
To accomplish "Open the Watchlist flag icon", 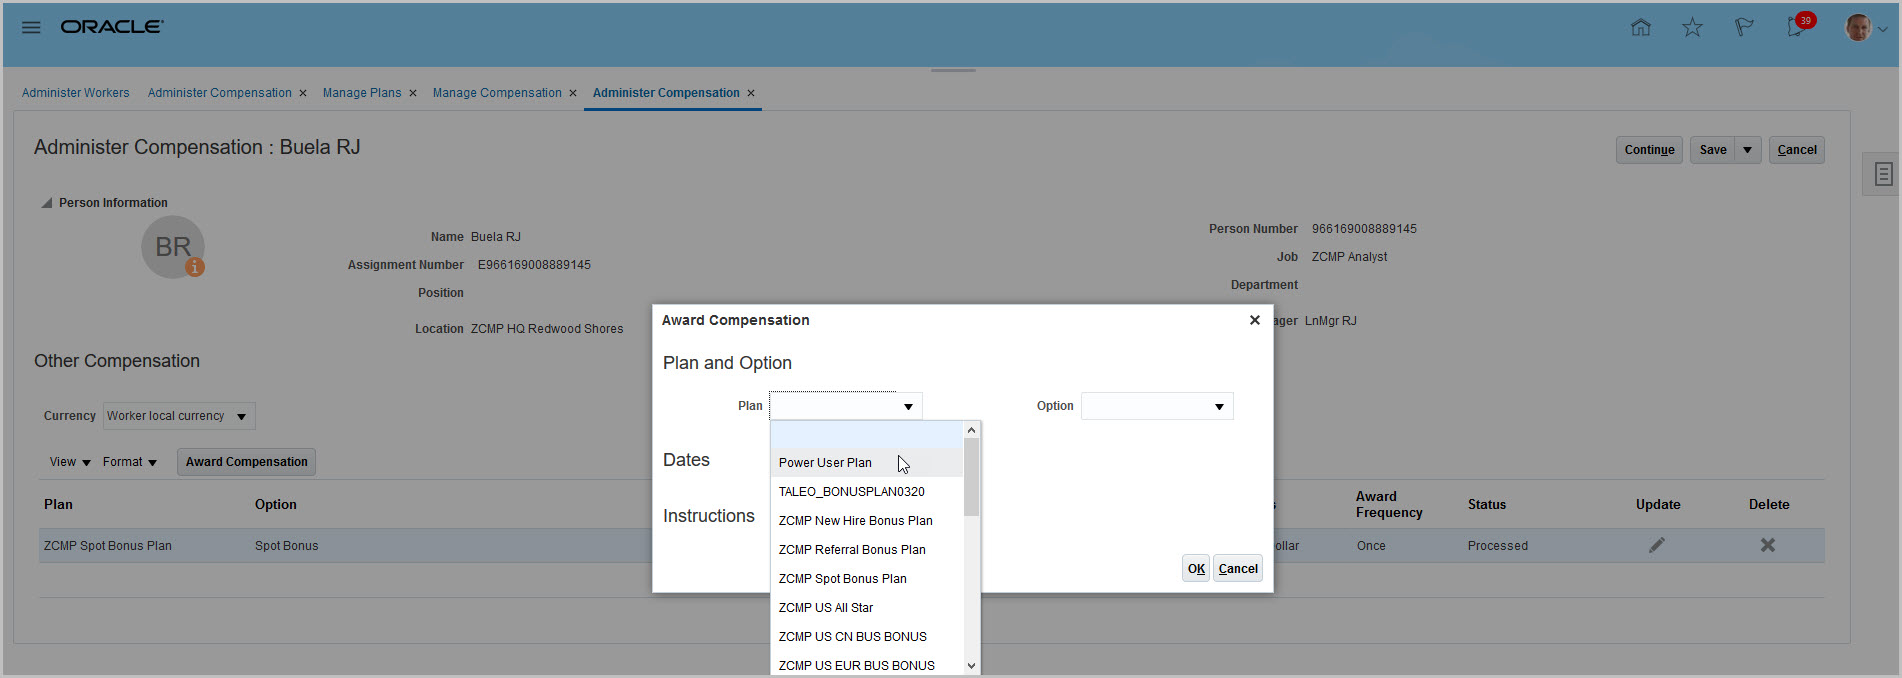I will point(1744,28).
